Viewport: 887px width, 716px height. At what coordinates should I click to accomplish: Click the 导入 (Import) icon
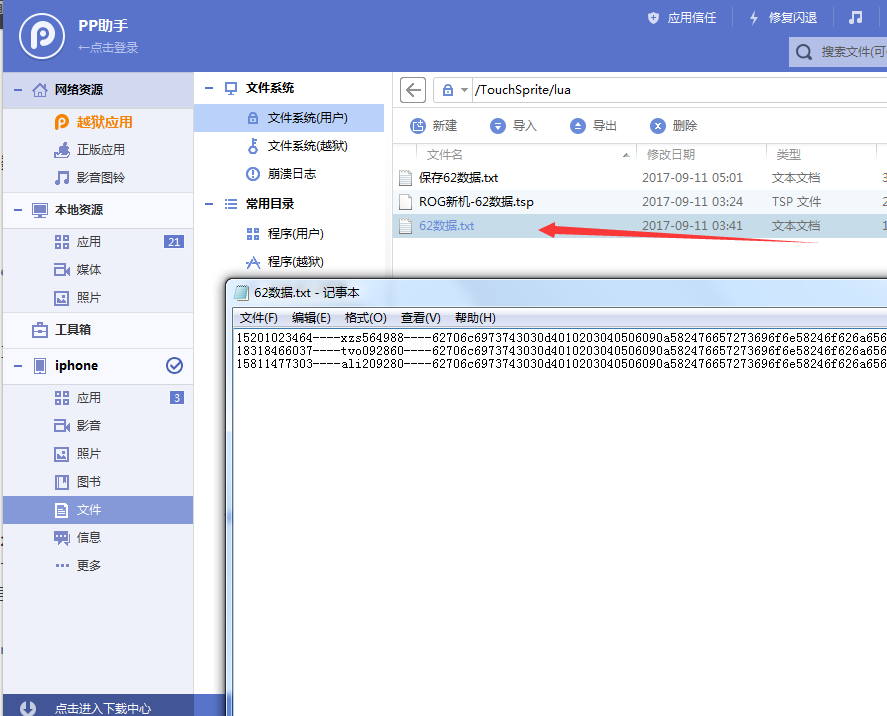[x=499, y=125]
